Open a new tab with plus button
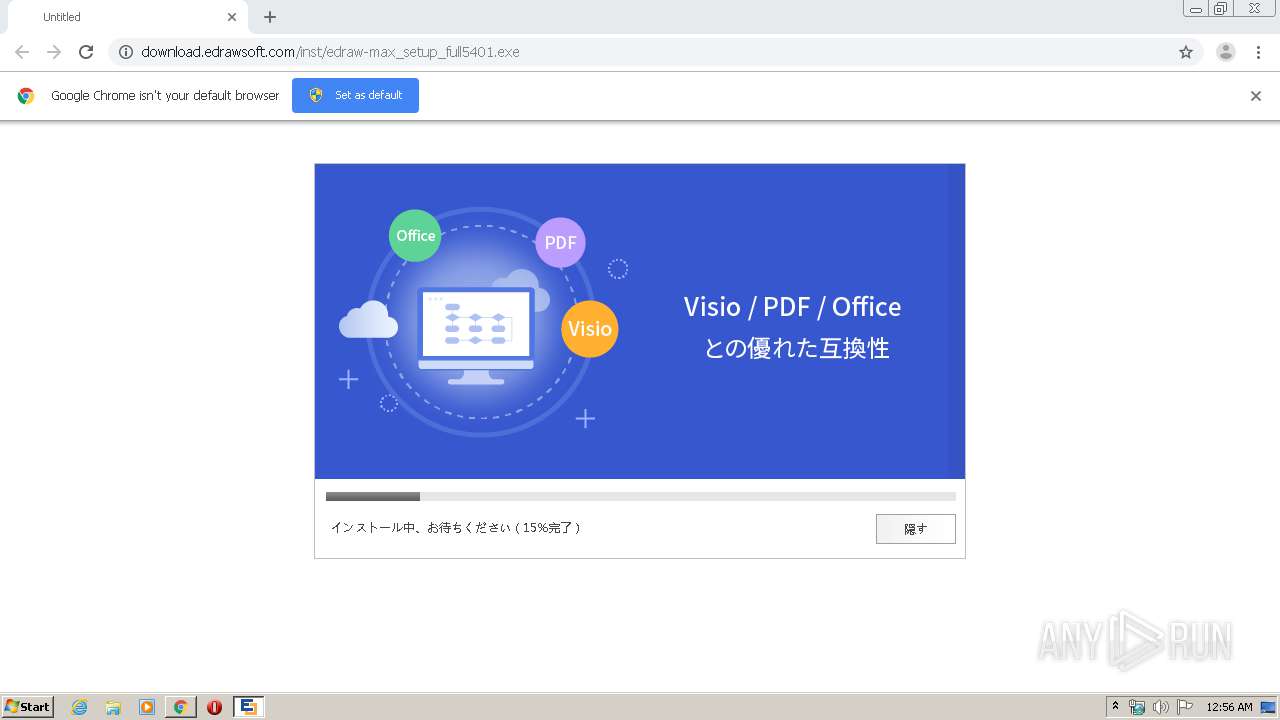1280x720 pixels. click(270, 17)
